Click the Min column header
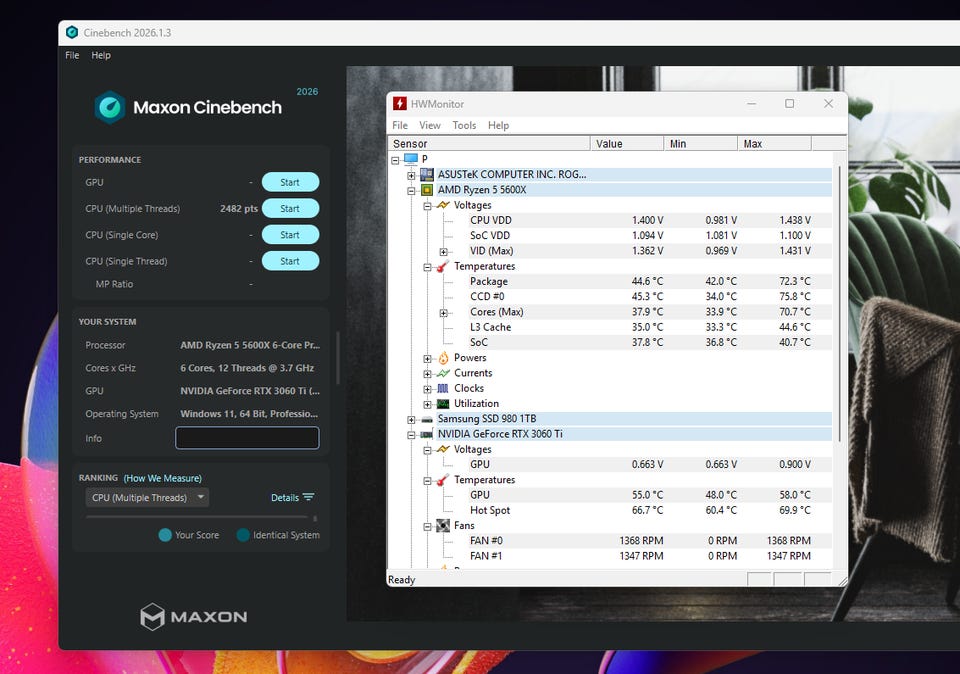Screen dimensions: 960x674 point(700,144)
